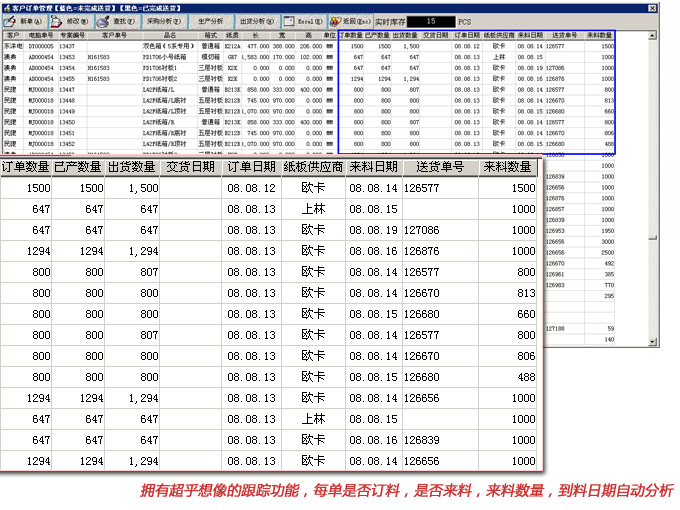Click the 箱式 column header
Image resolution: width=680 pixels, height=510 pixels.
[x=211, y=35]
